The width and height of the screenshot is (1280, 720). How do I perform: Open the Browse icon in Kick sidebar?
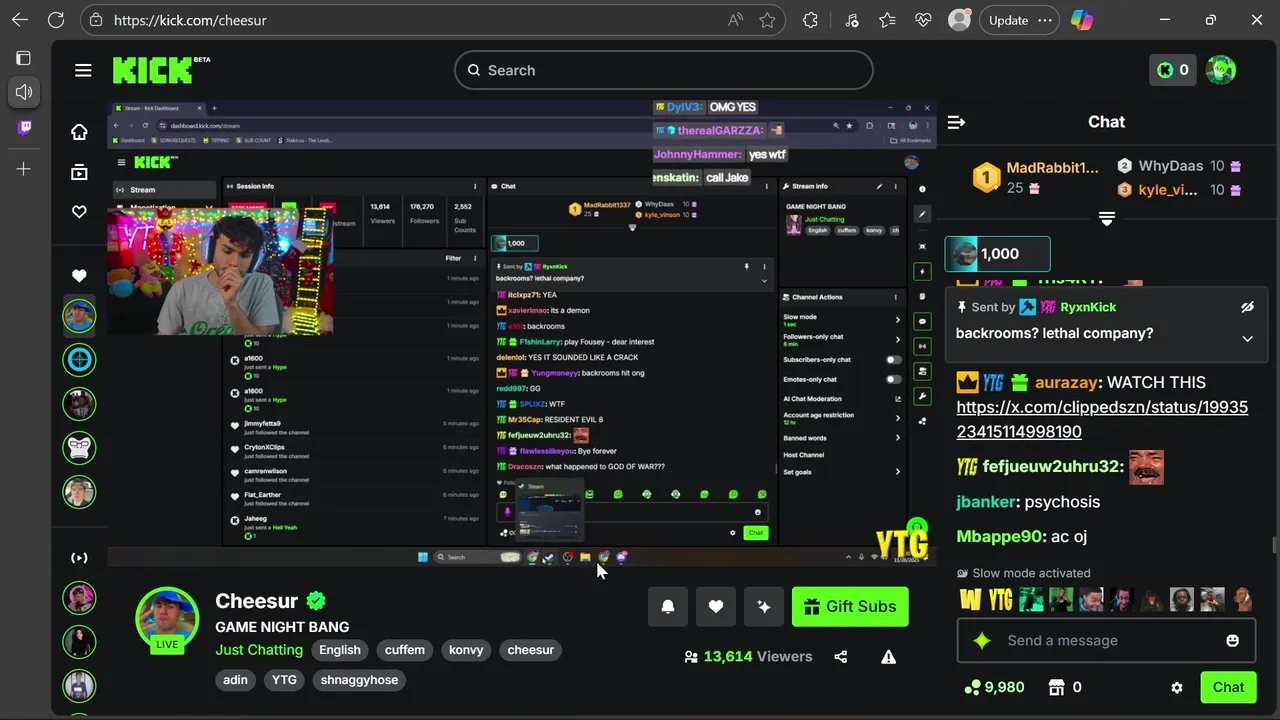(x=79, y=172)
